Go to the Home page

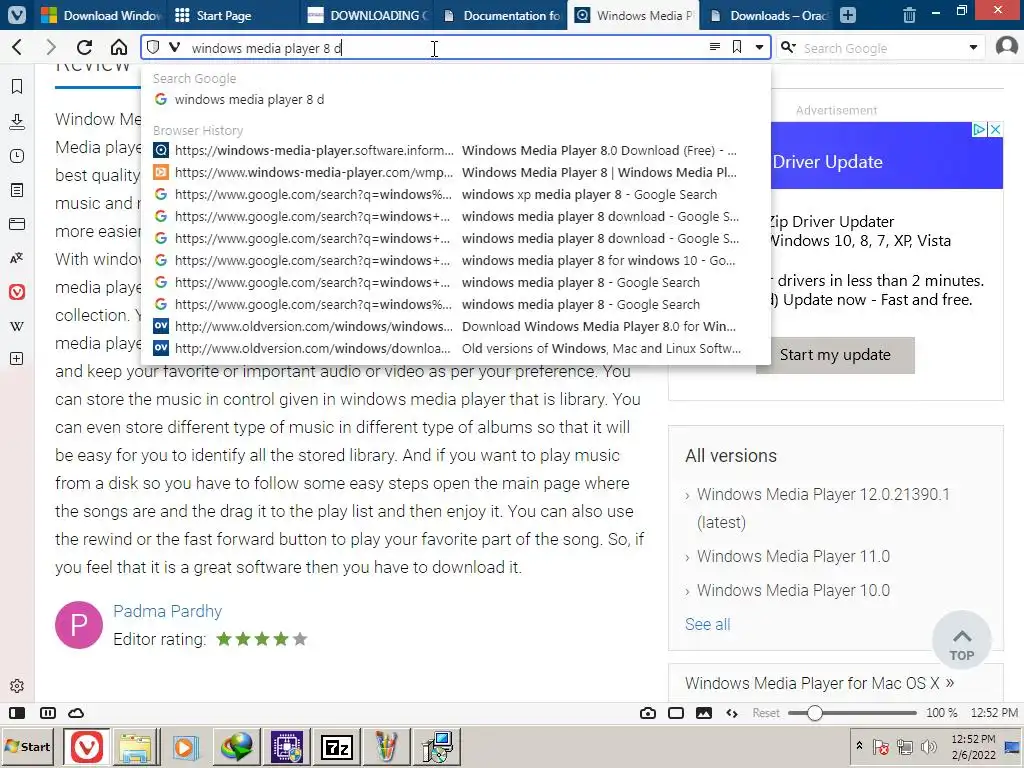tap(119, 47)
